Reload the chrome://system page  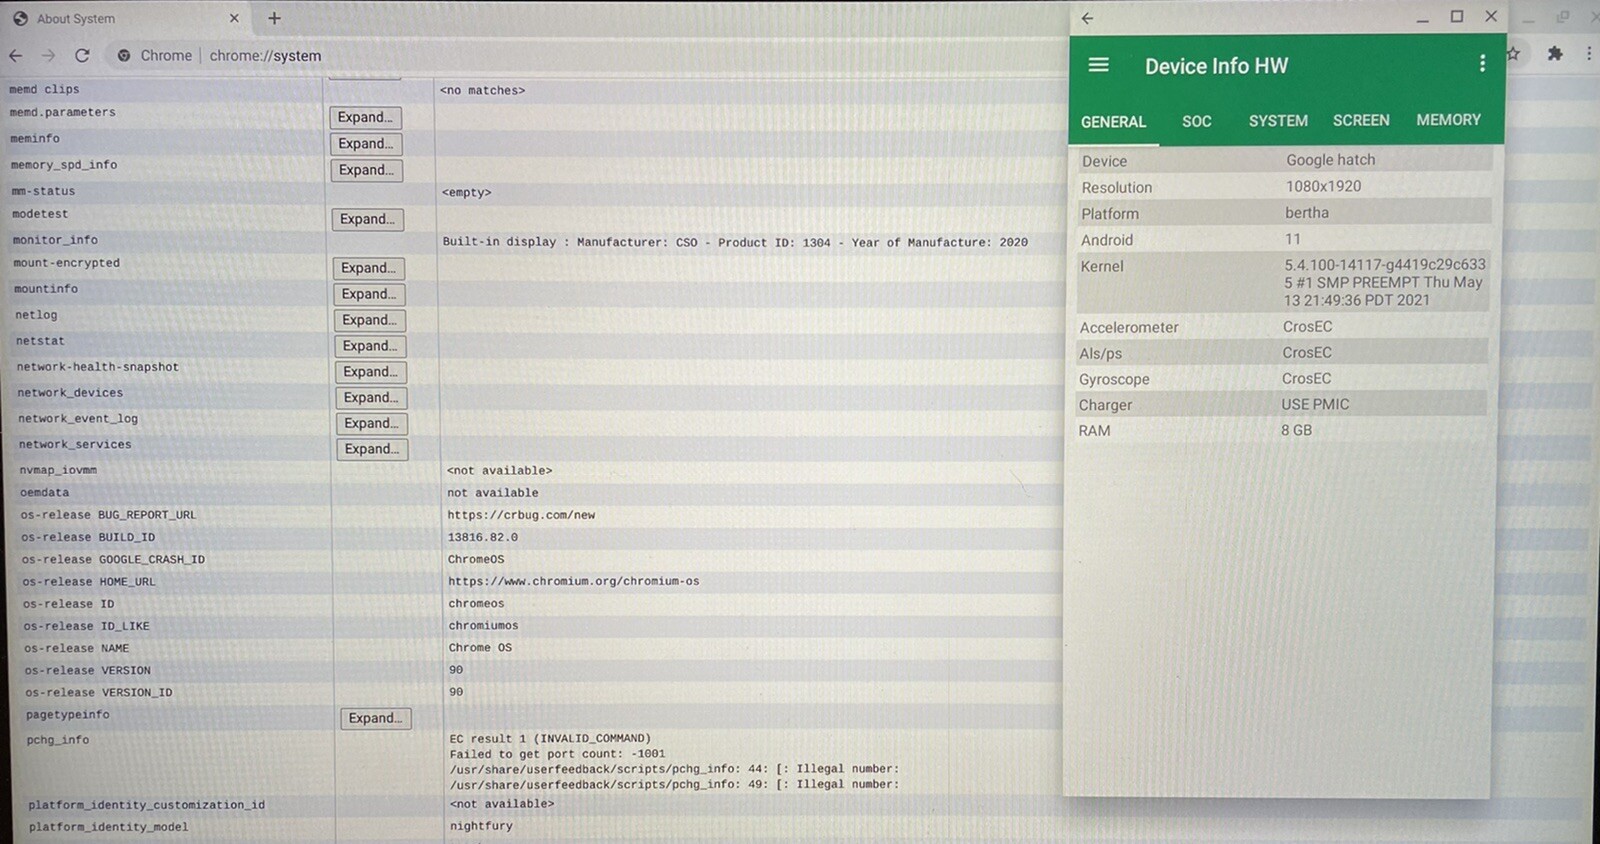[x=82, y=56]
